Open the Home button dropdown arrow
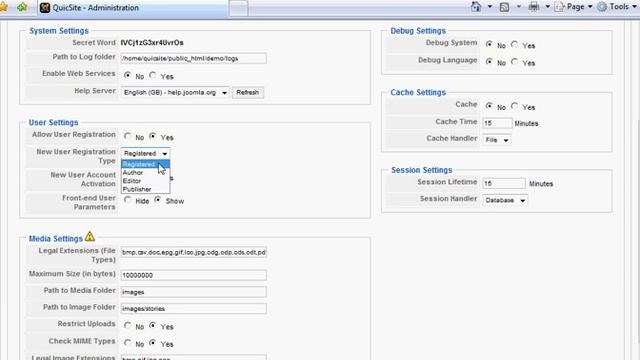 [x=489, y=7]
